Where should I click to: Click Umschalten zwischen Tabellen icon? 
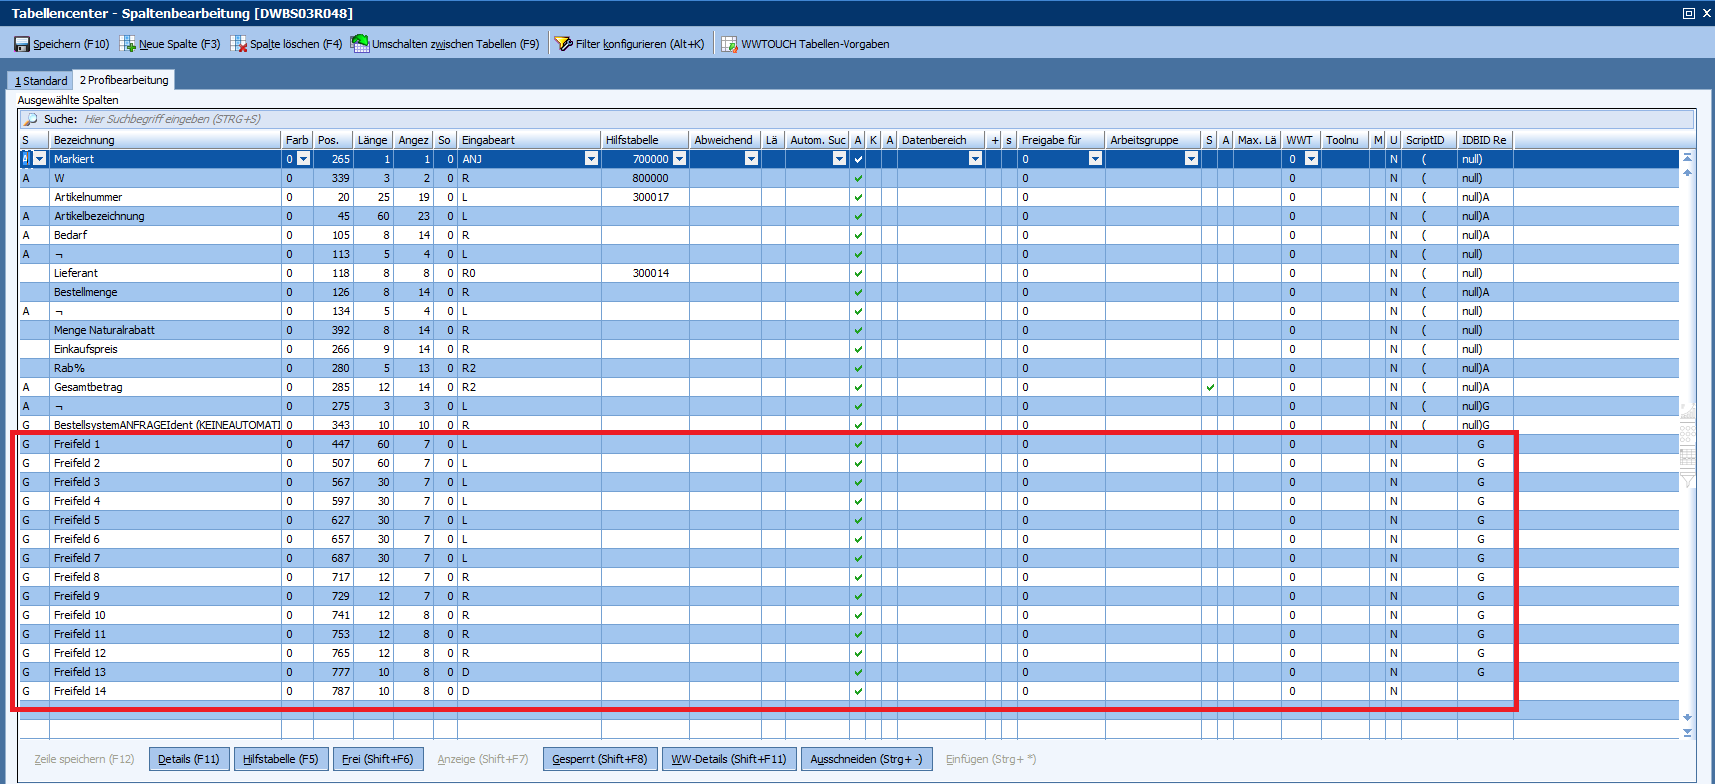coord(359,44)
